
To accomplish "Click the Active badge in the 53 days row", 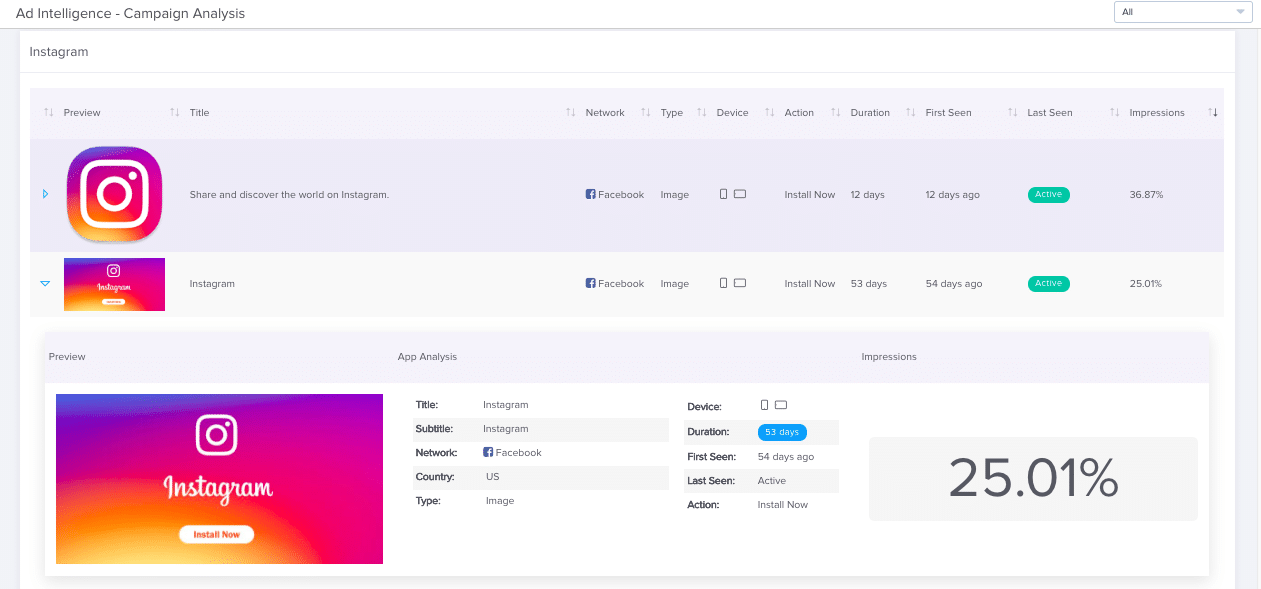I will (1049, 284).
